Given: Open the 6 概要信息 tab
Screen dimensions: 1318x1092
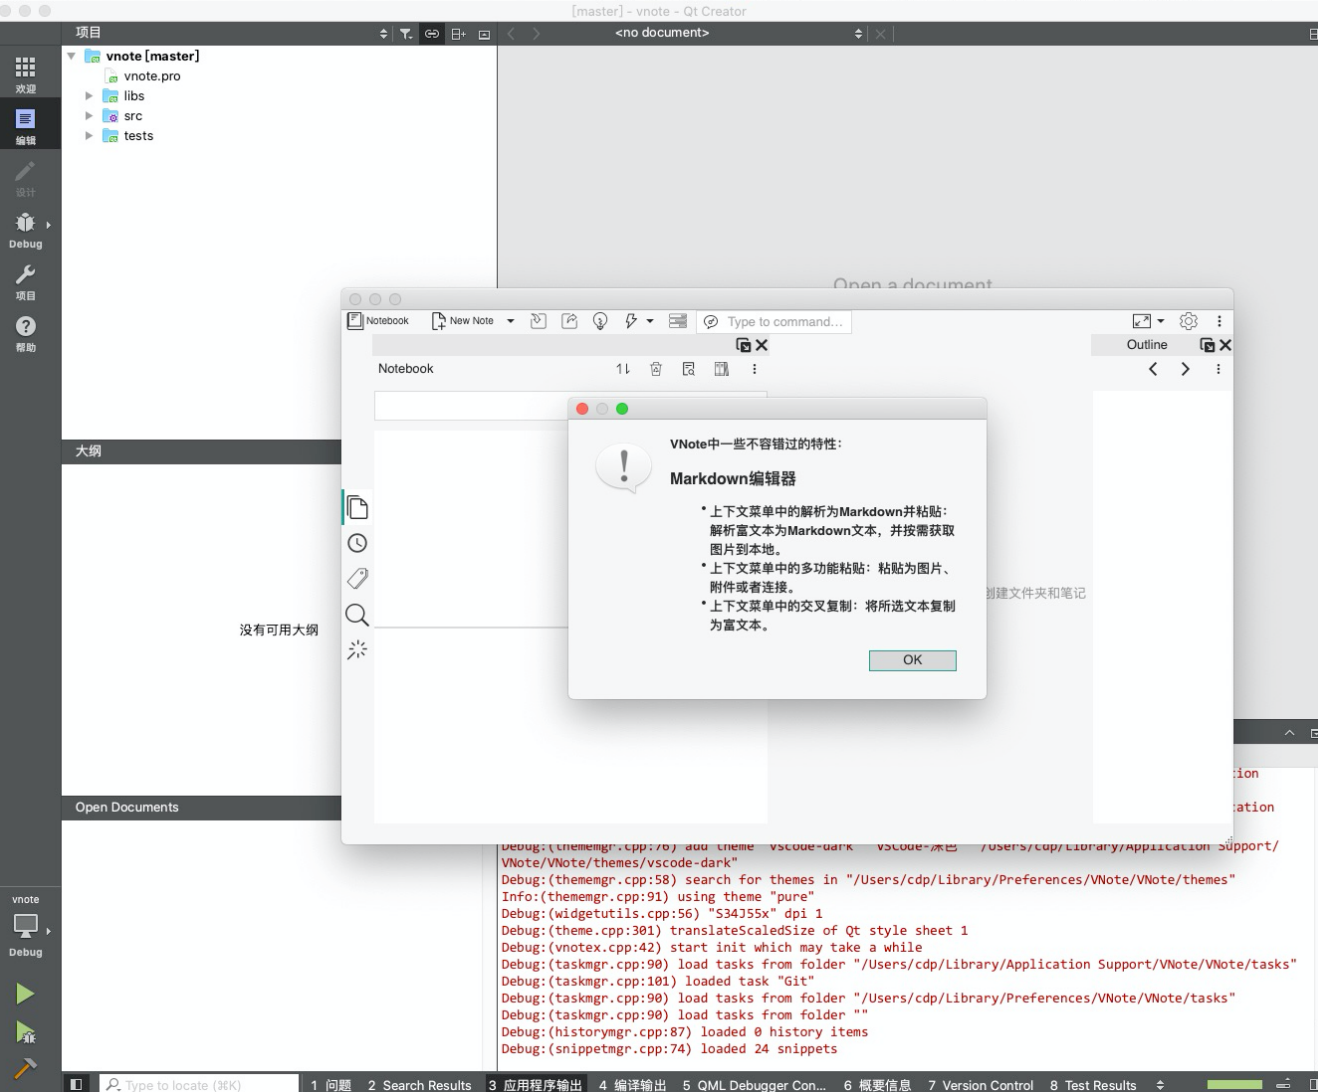Looking at the screenshot, I should click(x=877, y=1084).
